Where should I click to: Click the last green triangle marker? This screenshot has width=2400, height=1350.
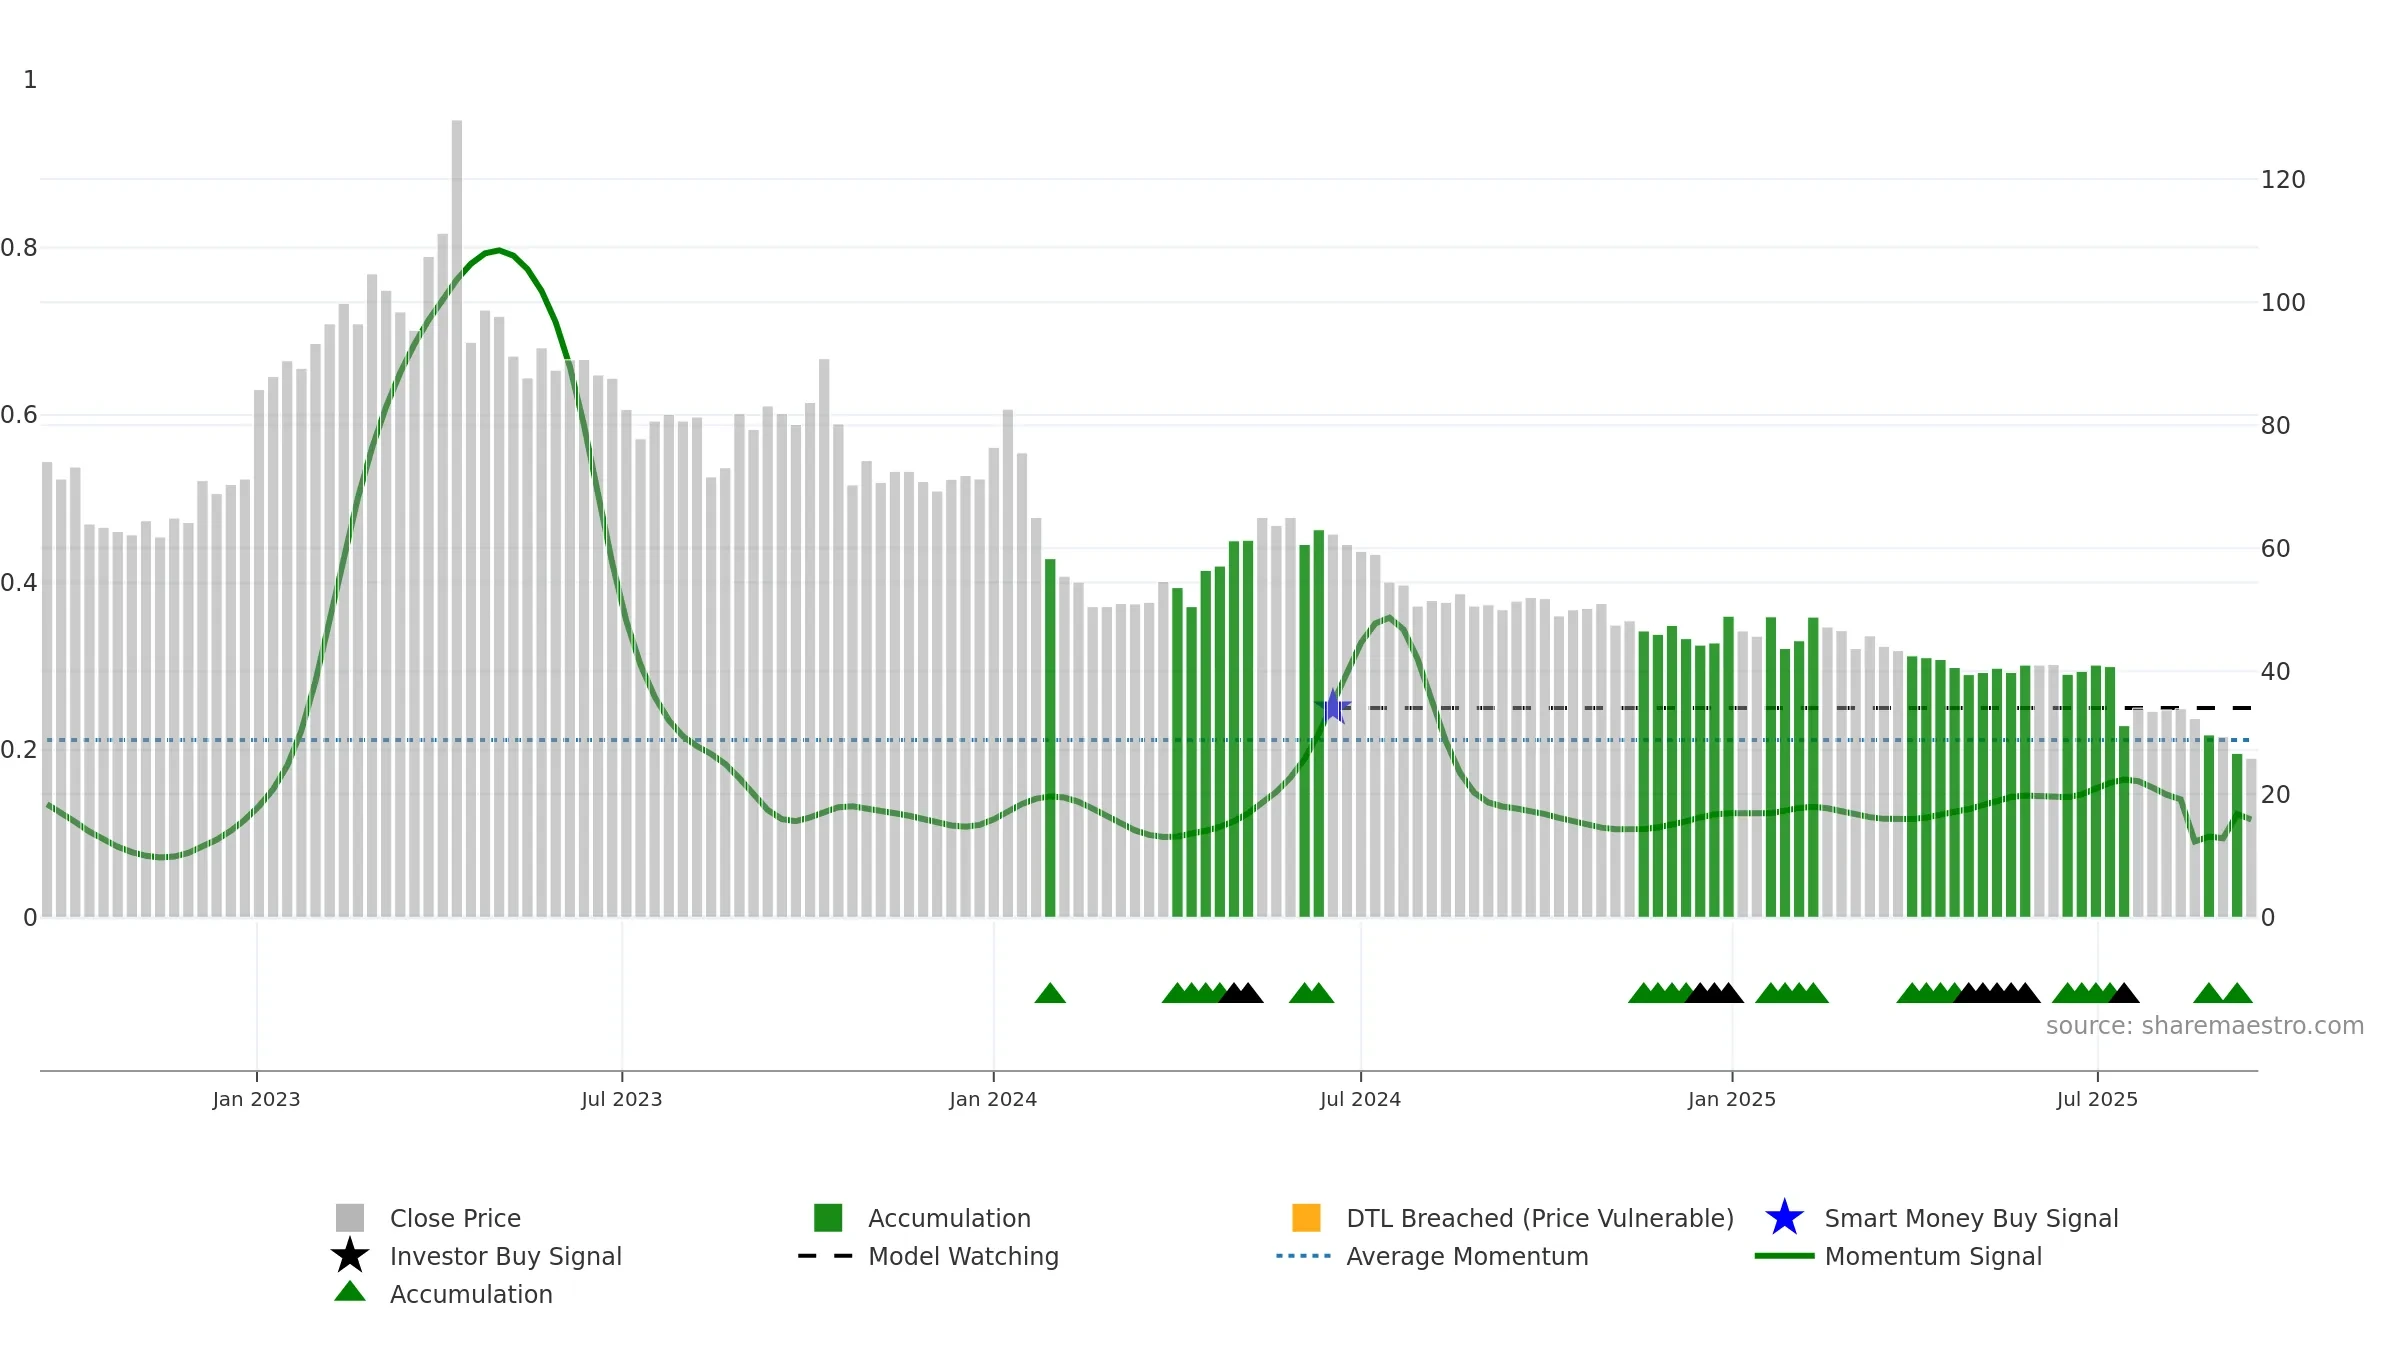point(2237,993)
